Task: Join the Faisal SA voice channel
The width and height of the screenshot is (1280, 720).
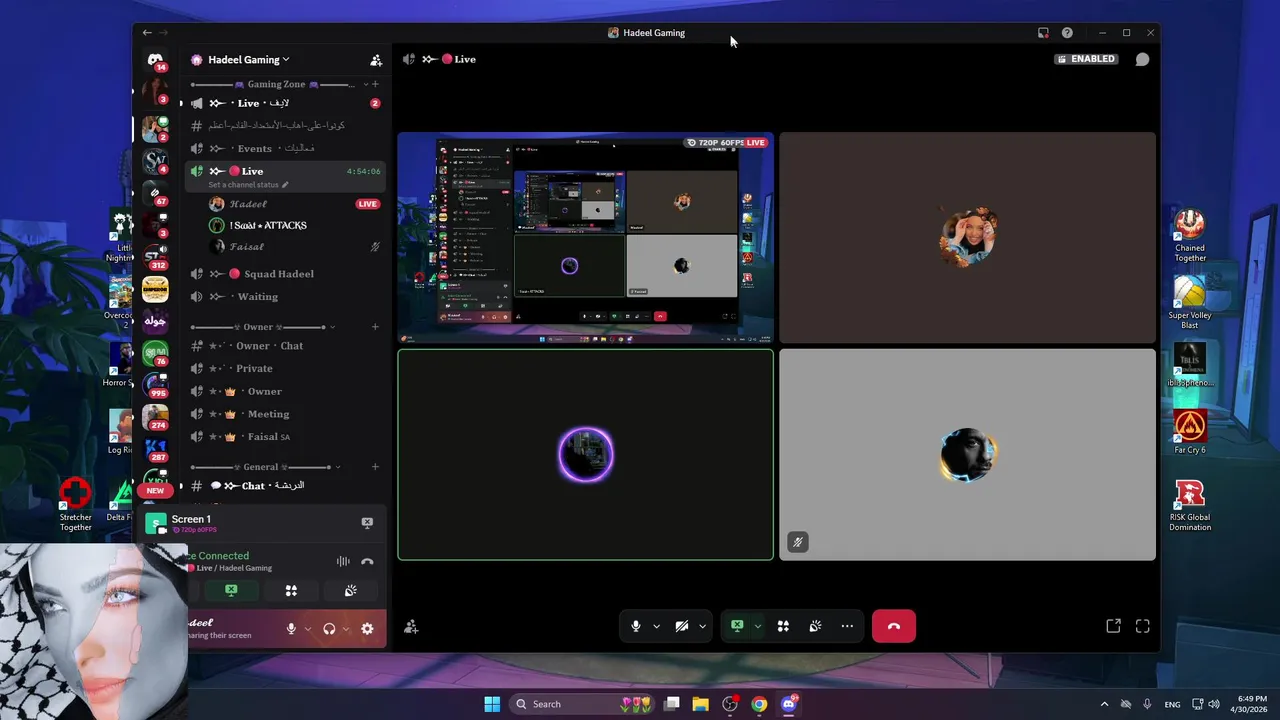Action: pos(285,437)
